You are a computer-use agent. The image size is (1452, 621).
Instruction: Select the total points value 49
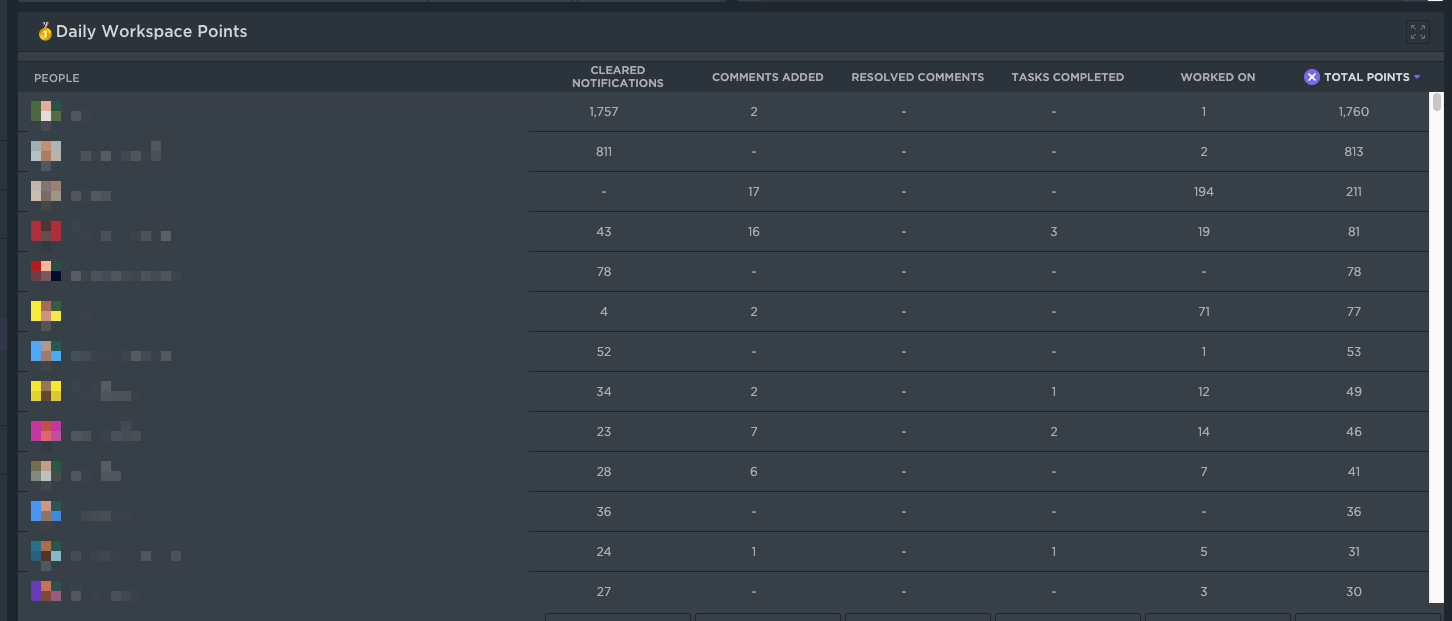click(1354, 392)
